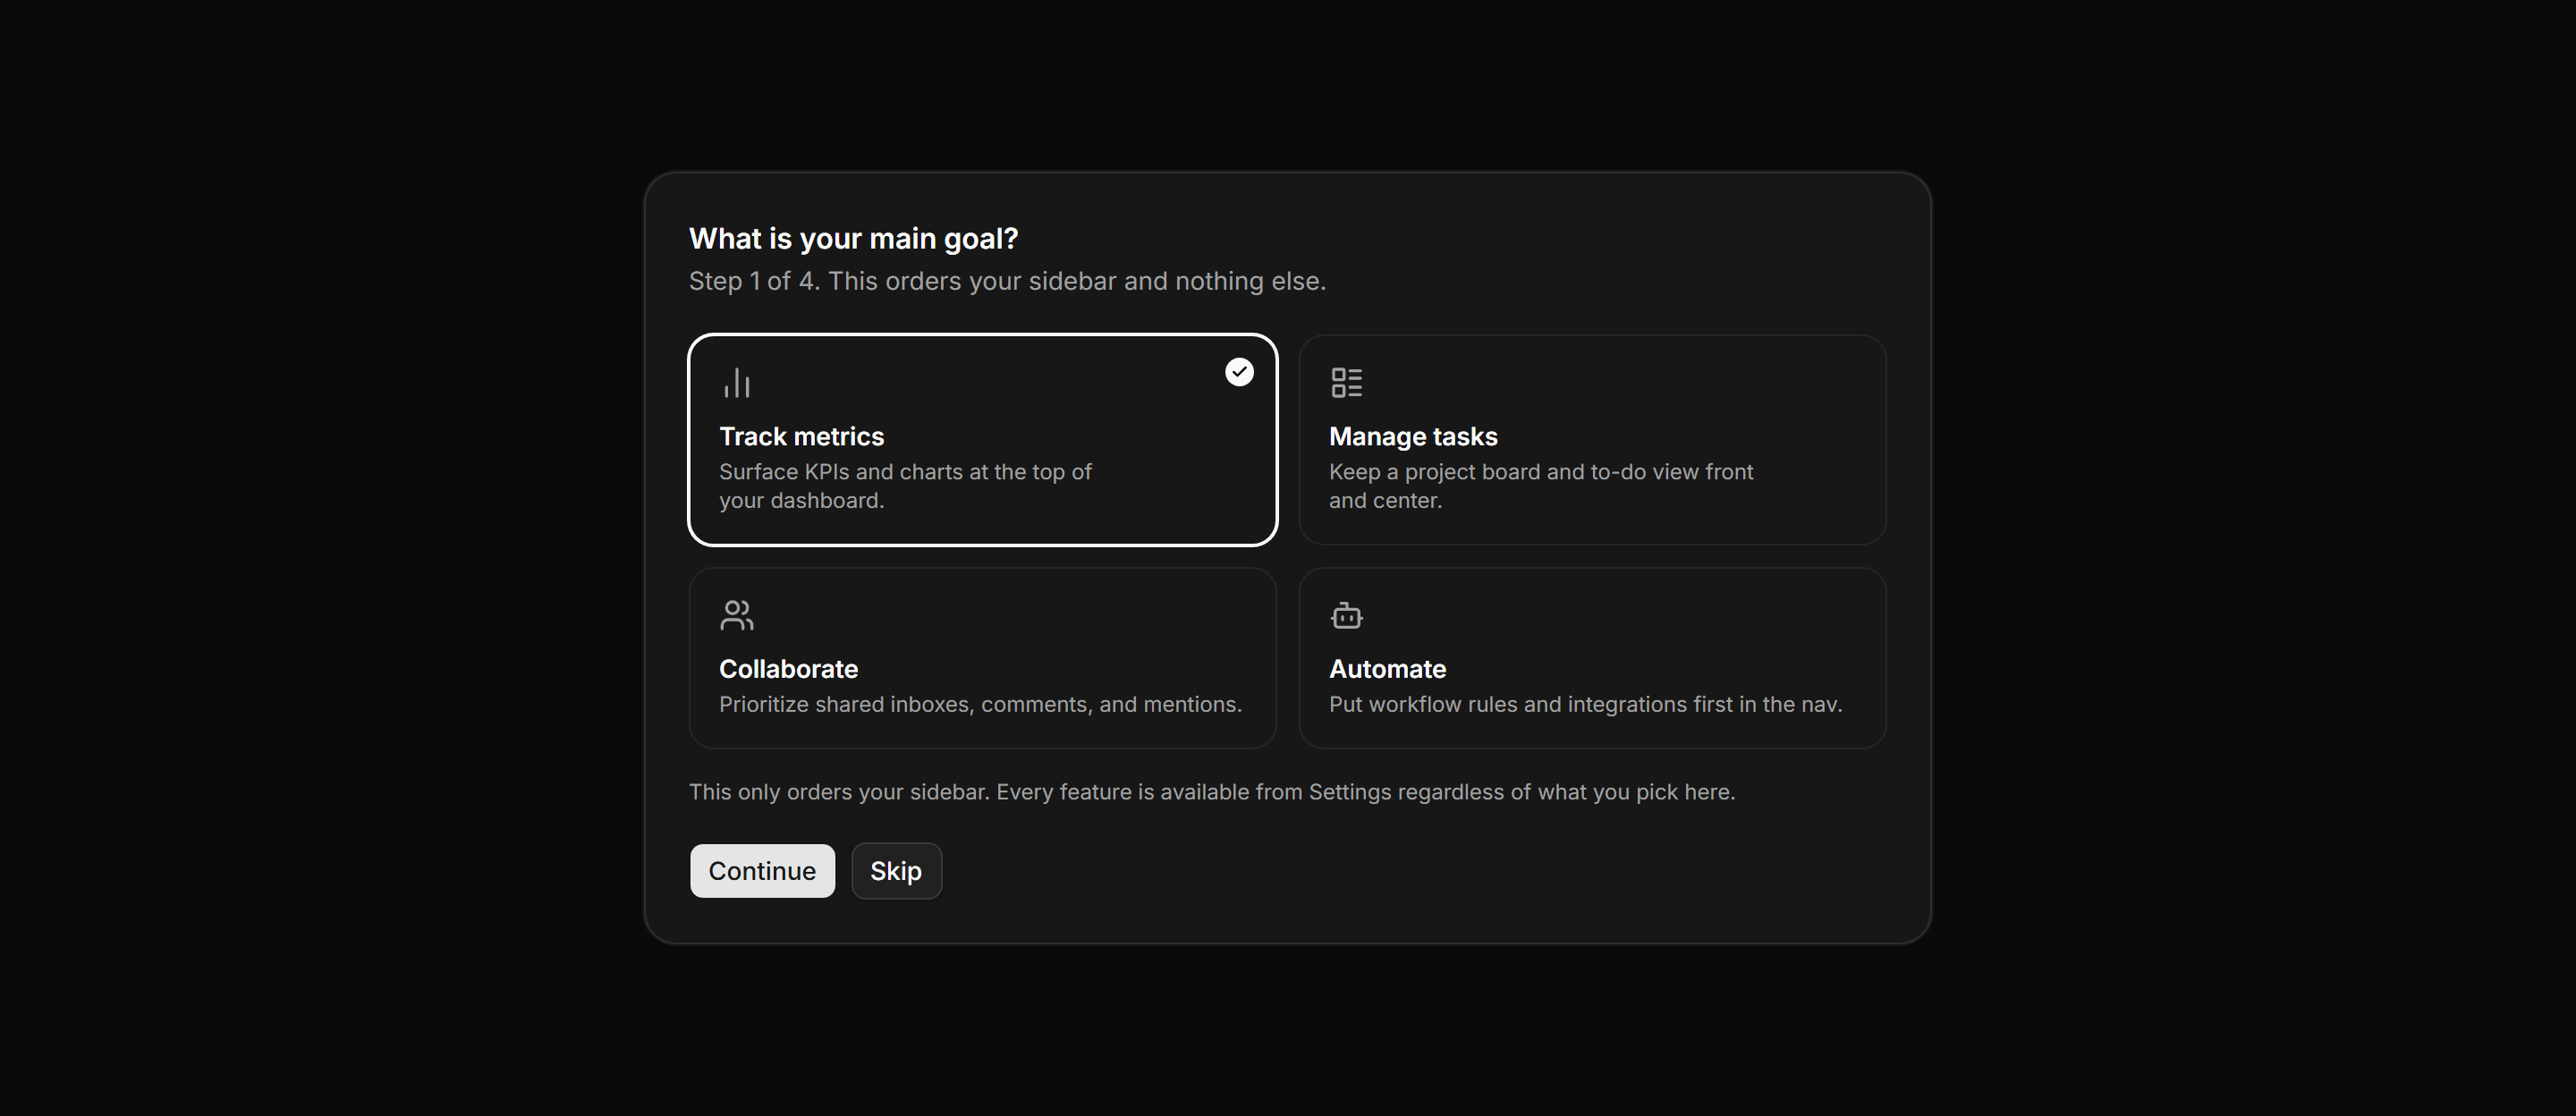Screen dimensions: 2576x1116
Task: Click 'Surface KPIs and charts' description text
Action: pos(905,486)
